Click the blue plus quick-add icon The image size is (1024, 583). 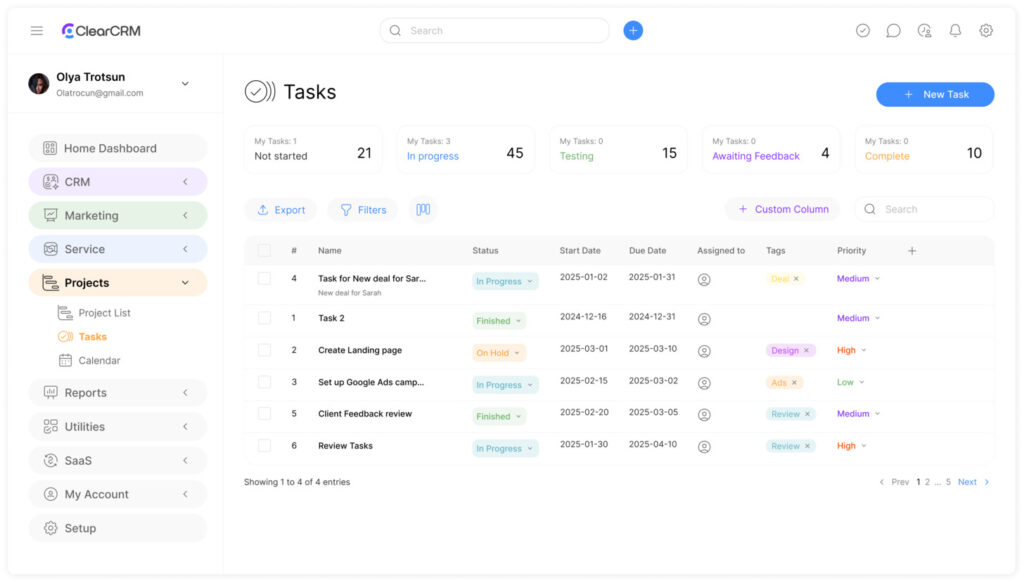click(633, 31)
